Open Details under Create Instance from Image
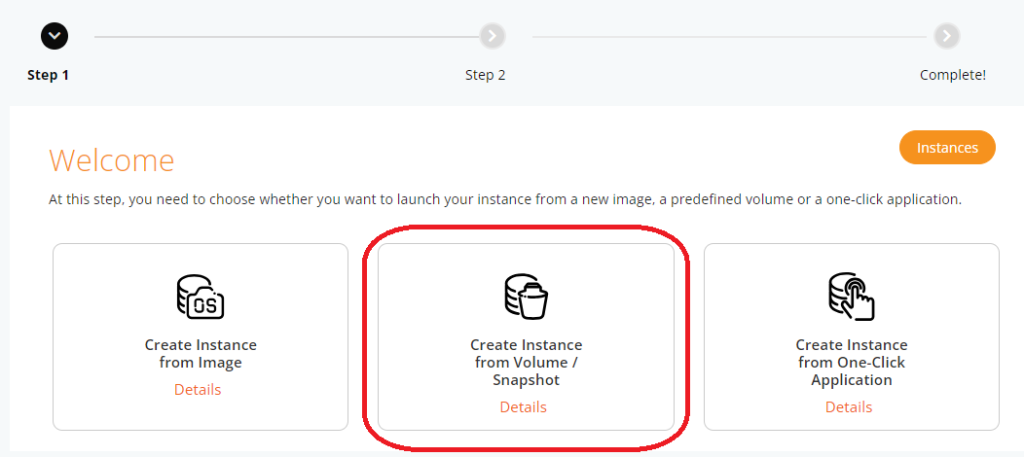Viewport: 1024px width, 457px height. pyautogui.click(x=198, y=390)
